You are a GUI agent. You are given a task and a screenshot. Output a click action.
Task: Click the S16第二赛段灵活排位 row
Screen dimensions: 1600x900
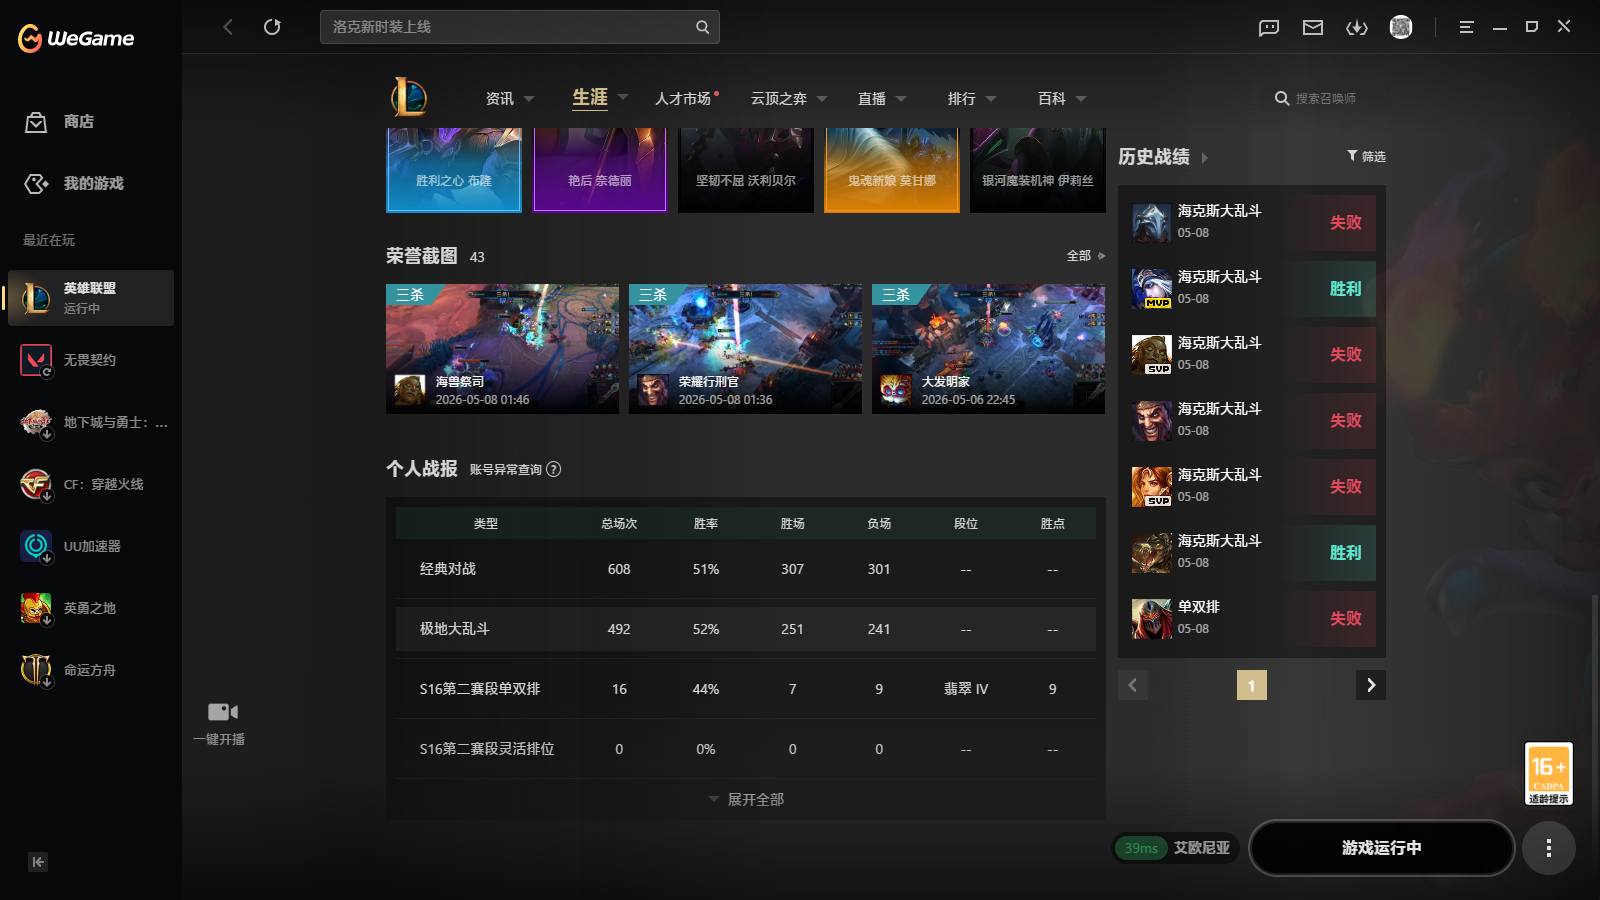click(746, 749)
